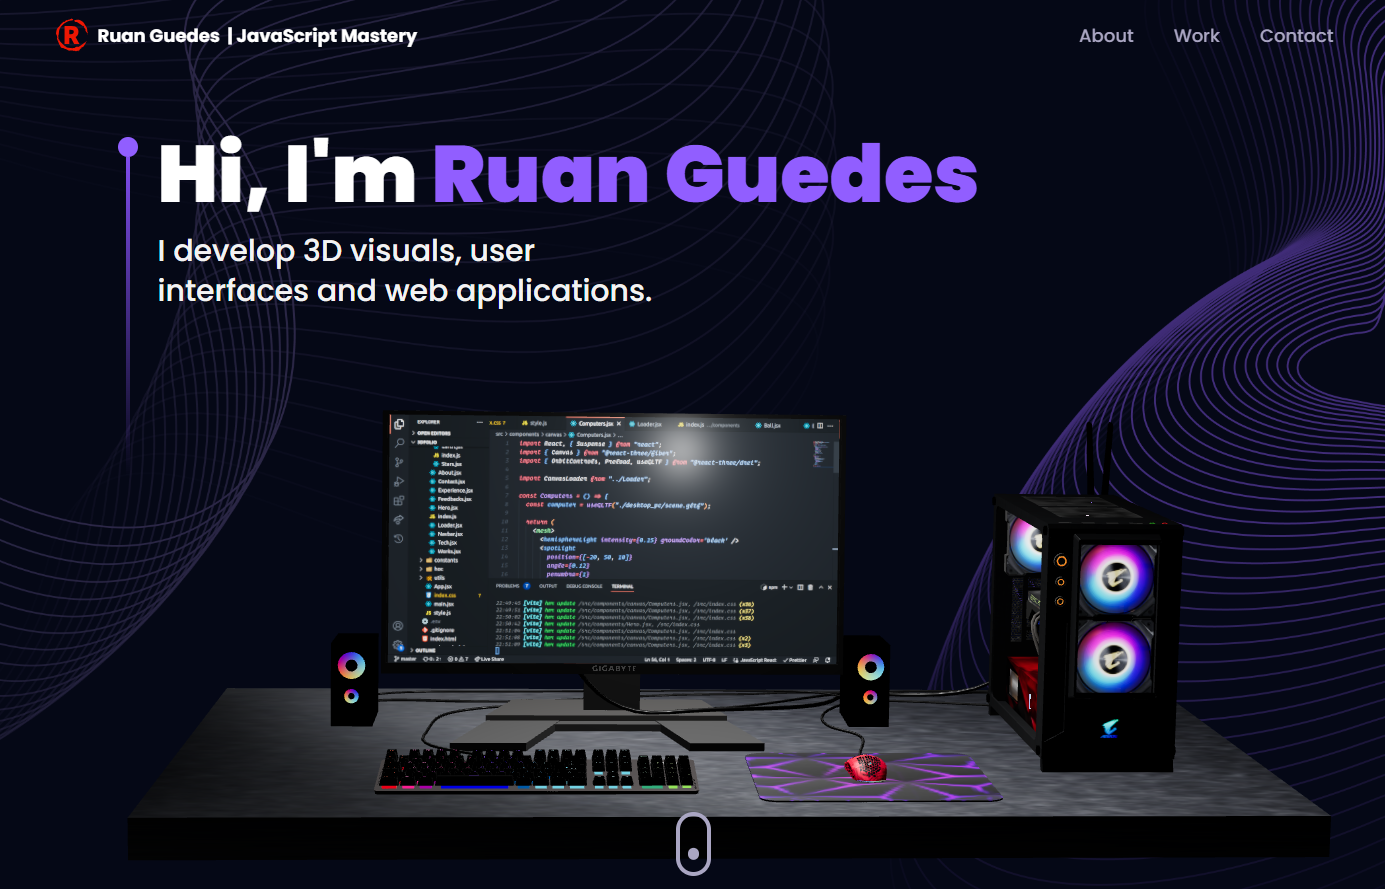
Task: Click the 3D RGB keyboard model
Action: tap(536, 770)
